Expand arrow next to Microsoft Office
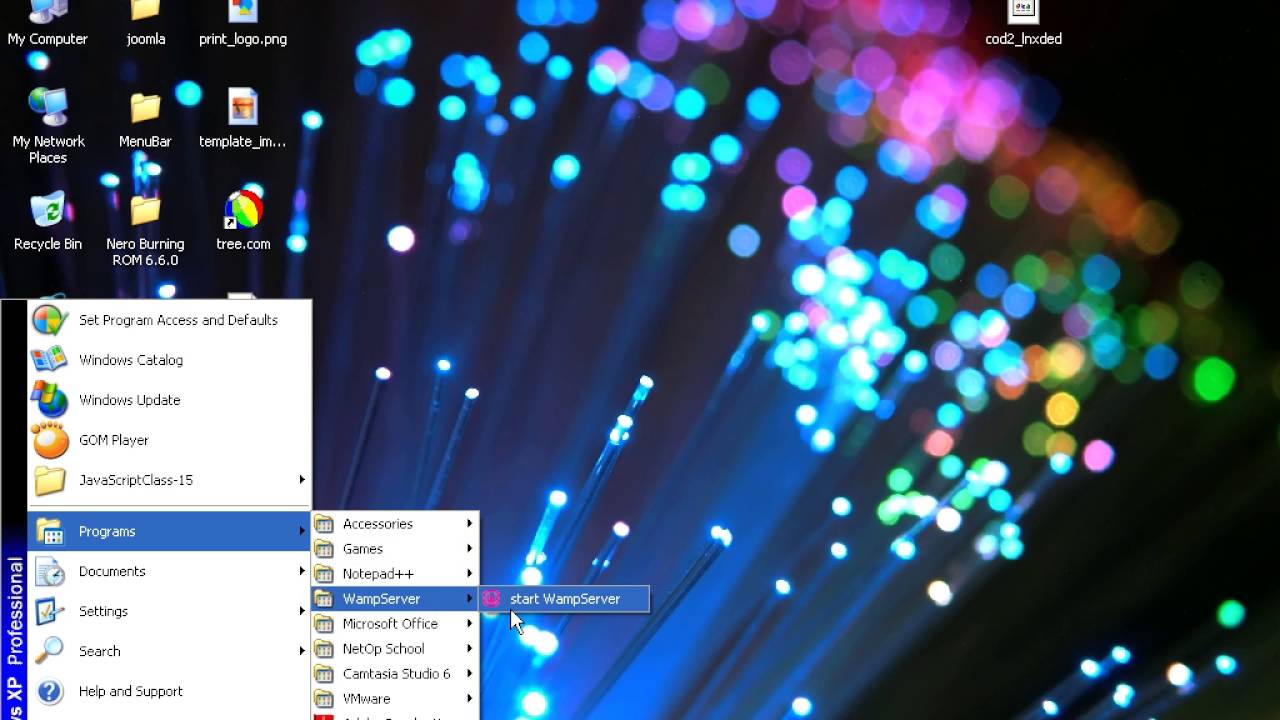 pos(469,623)
